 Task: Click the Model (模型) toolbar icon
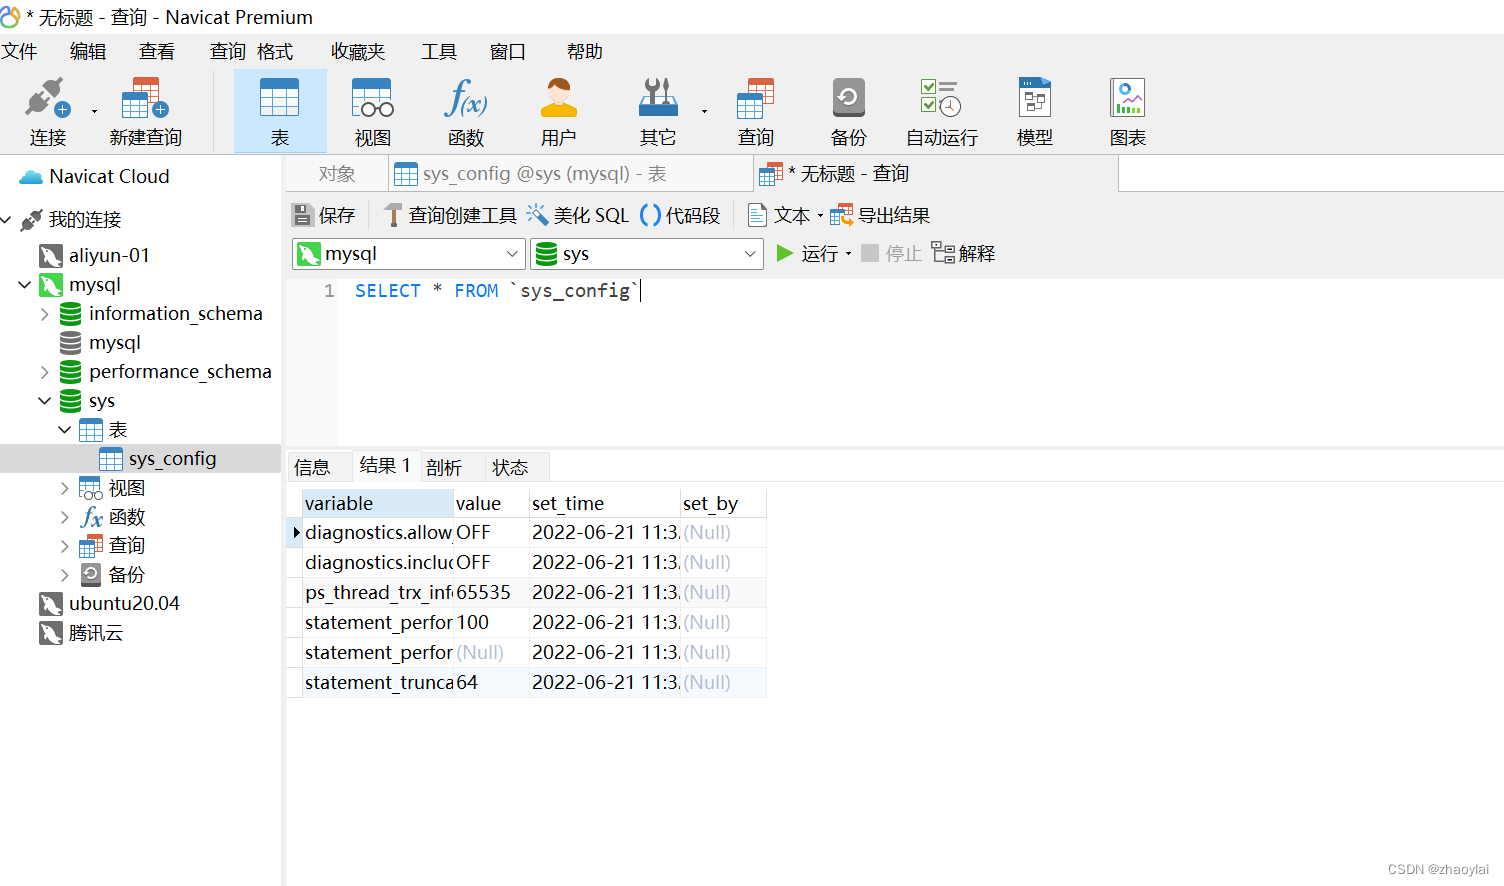[x=1034, y=111]
